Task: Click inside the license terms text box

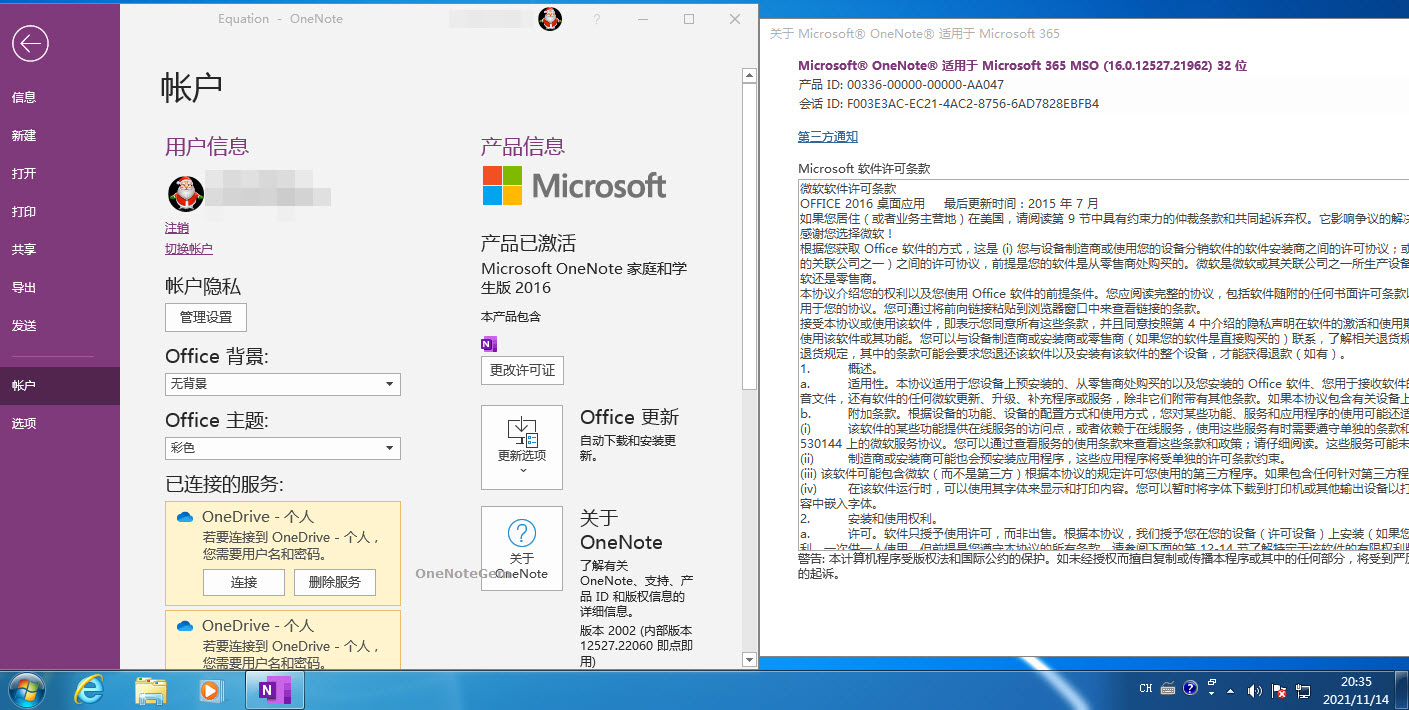Action: pos(1103,364)
